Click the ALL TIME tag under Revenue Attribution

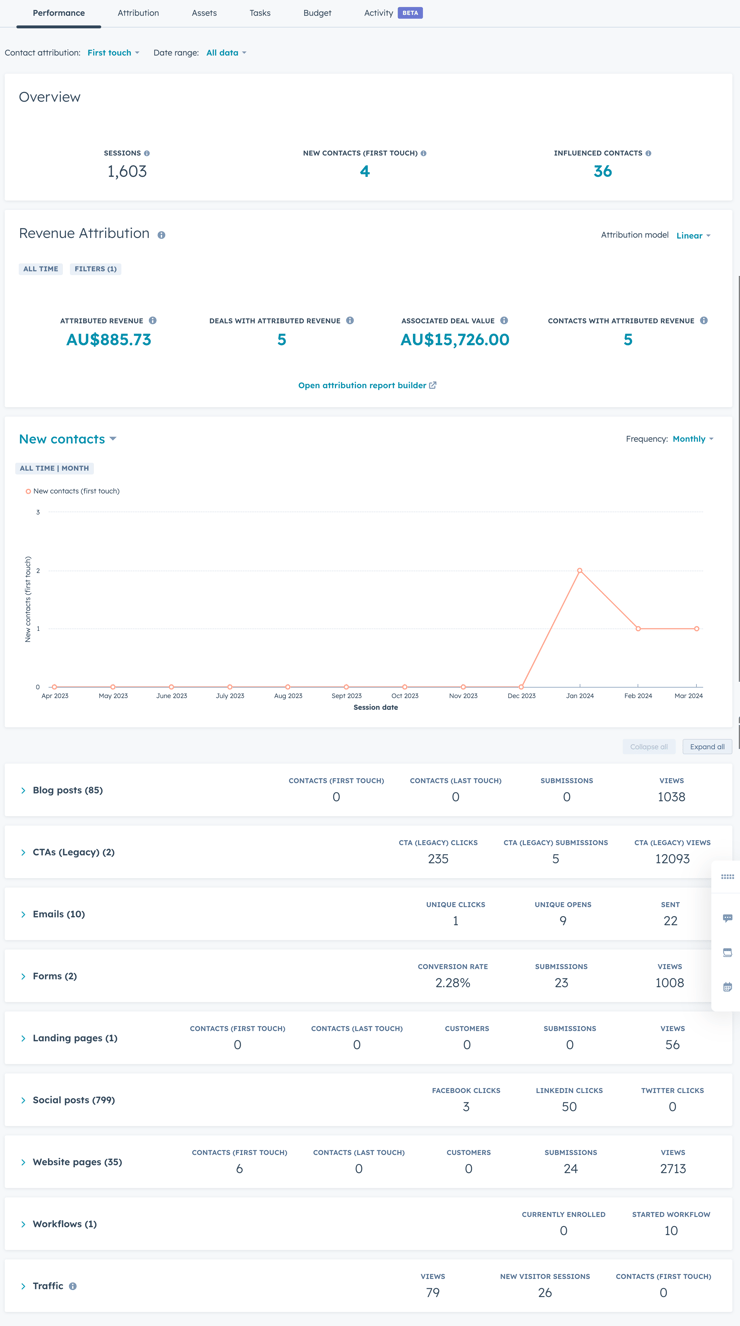click(x=41, y=269)
